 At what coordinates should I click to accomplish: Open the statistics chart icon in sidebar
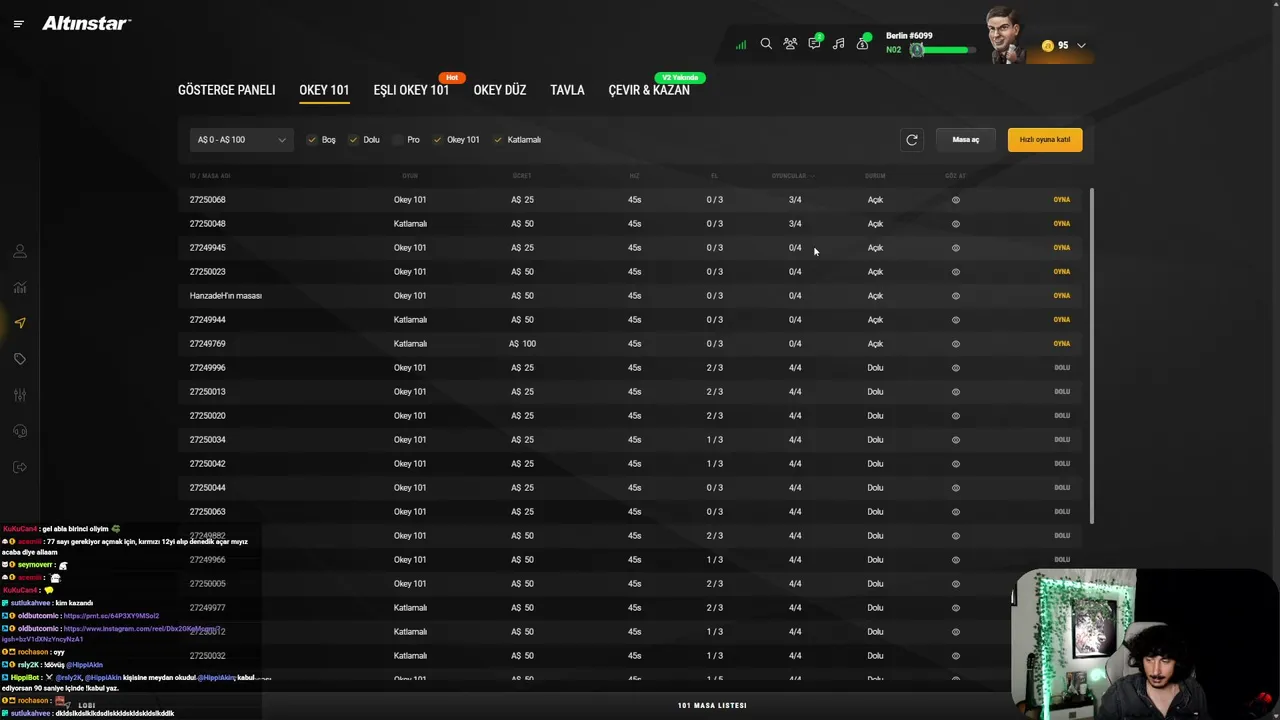pos(20,287)
